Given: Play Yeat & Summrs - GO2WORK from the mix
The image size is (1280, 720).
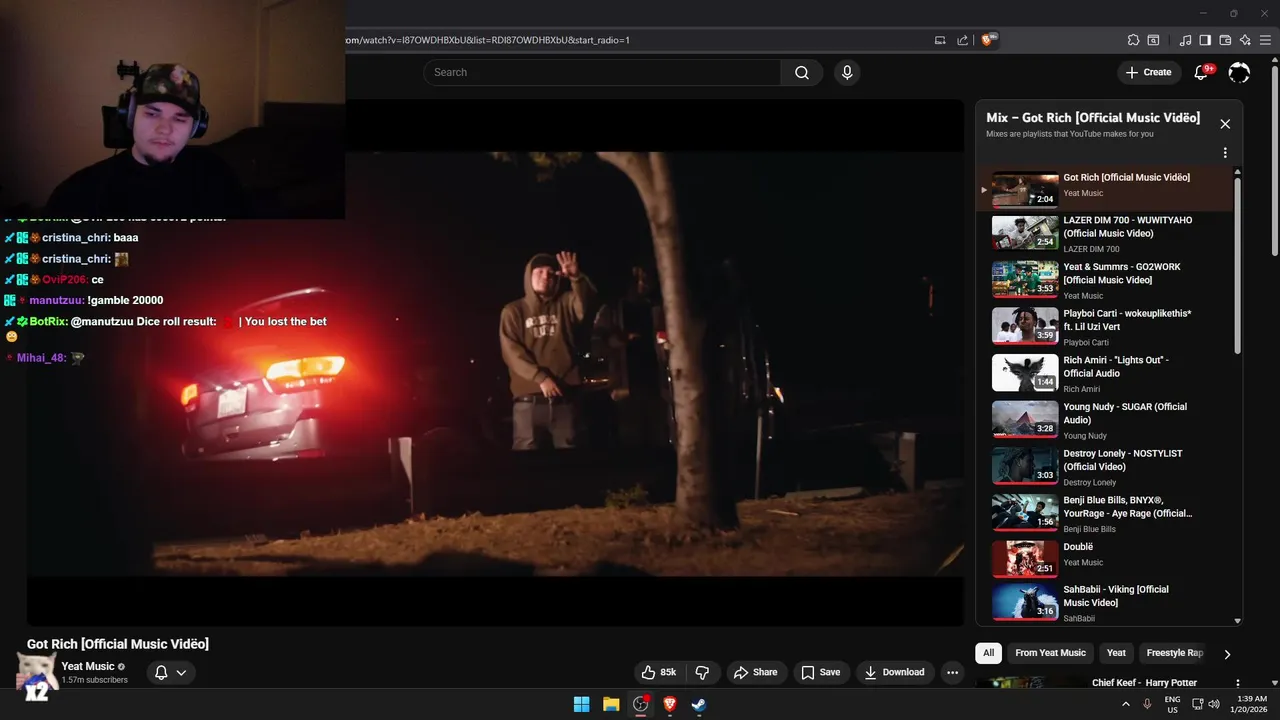Looking at the screenshot, I should tap(1105, 281).
